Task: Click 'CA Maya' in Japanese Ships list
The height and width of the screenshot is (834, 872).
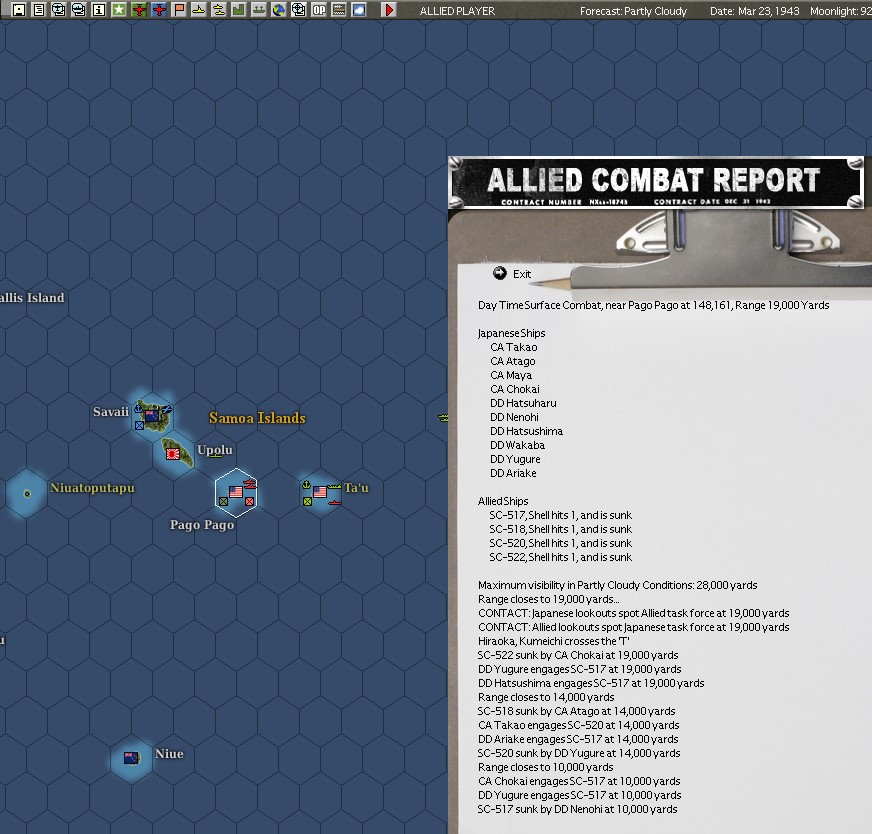Action: (511, 375)
